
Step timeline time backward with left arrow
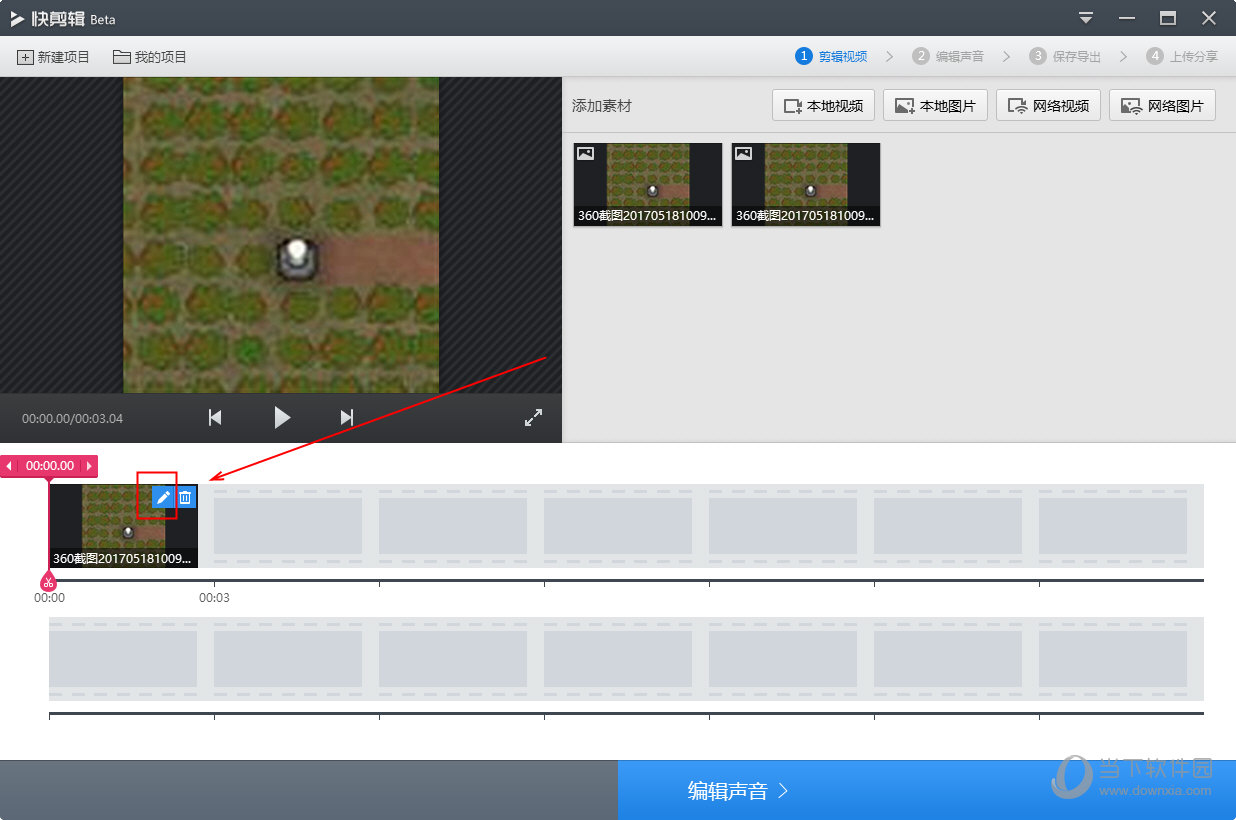click(x=9, y=466)
